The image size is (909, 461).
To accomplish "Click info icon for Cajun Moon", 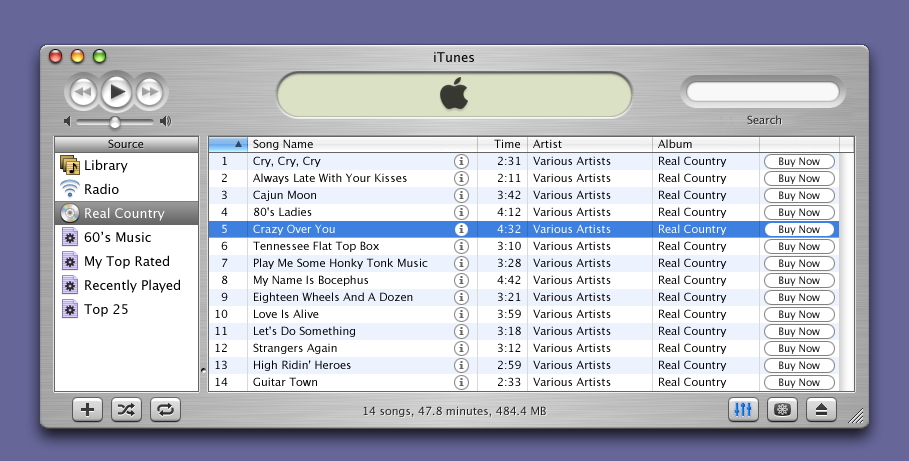I will (461, 195).
